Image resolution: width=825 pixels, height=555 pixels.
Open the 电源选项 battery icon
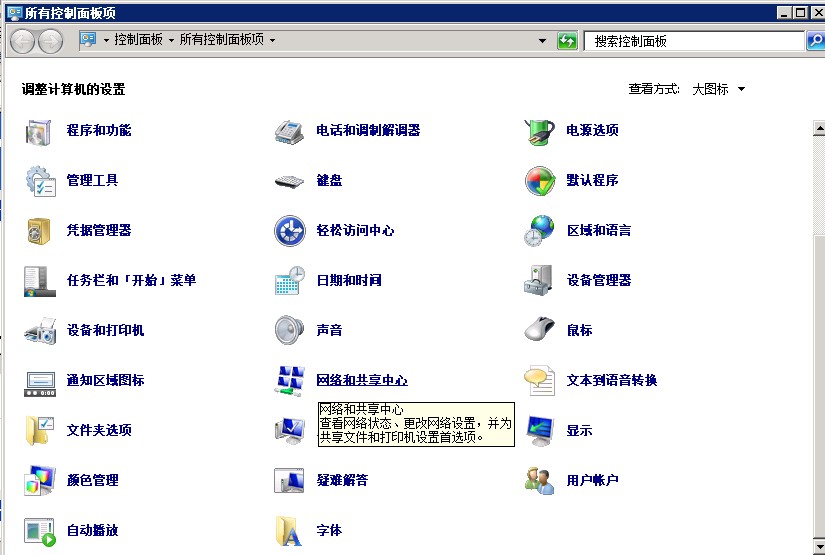[539, 131]
